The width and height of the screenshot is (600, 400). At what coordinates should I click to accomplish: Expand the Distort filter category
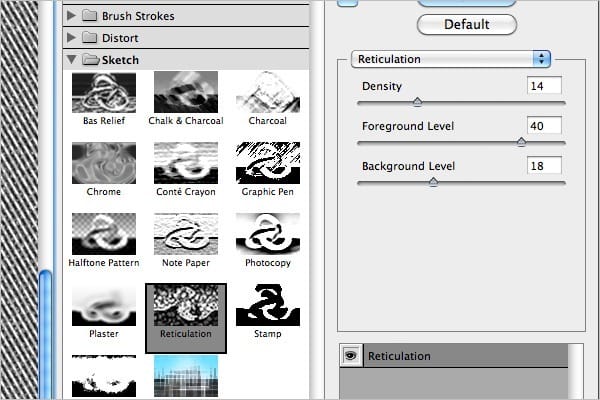pyautogui.click(x=72, y=37)
